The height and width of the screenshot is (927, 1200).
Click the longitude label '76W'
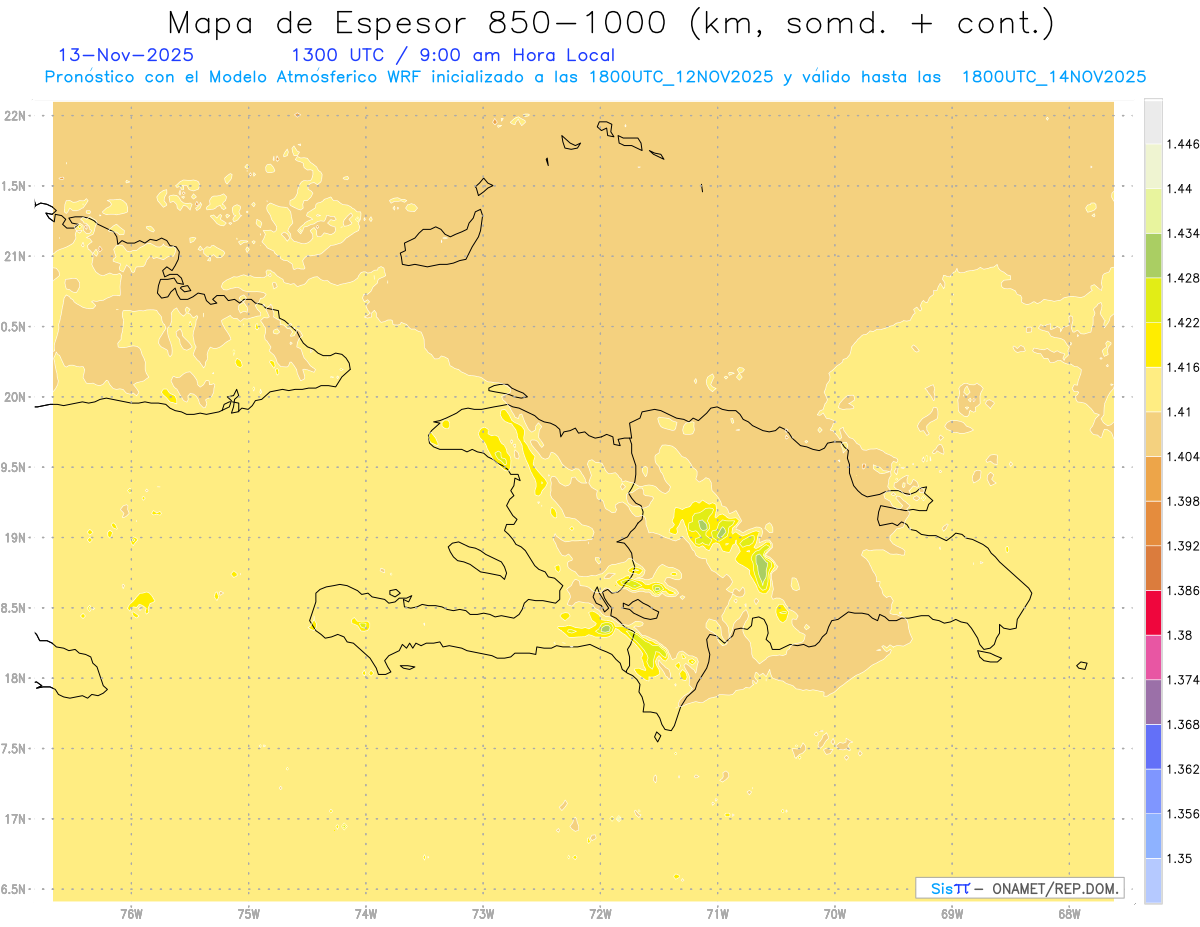click(131, 913)
